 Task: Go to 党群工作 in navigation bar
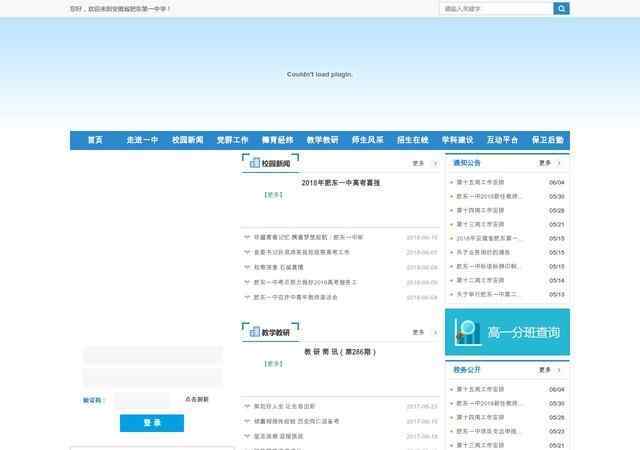coord(232,140)
